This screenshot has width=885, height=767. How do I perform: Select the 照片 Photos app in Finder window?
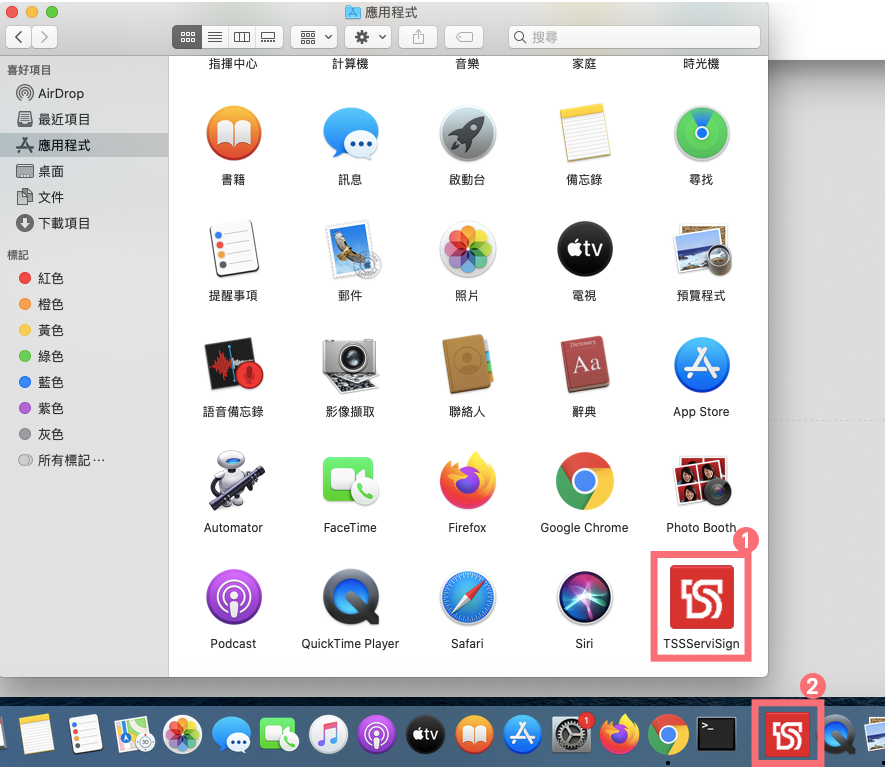[x=467, y=249]
